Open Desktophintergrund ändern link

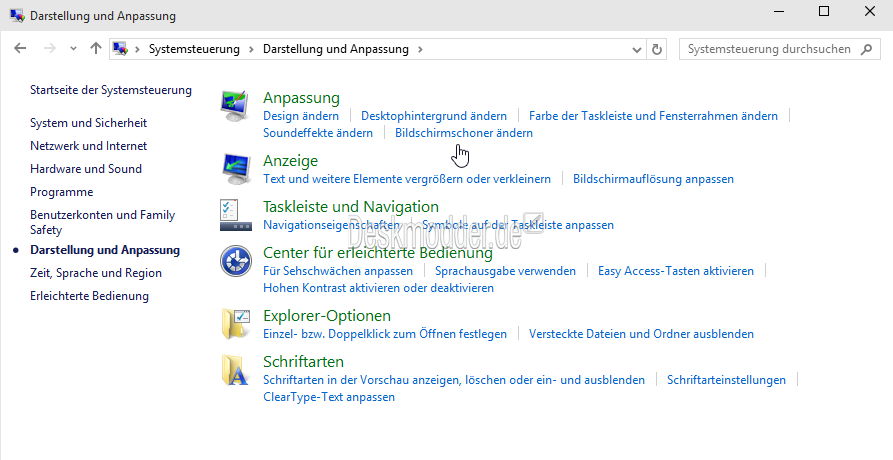tap(434, 116)
